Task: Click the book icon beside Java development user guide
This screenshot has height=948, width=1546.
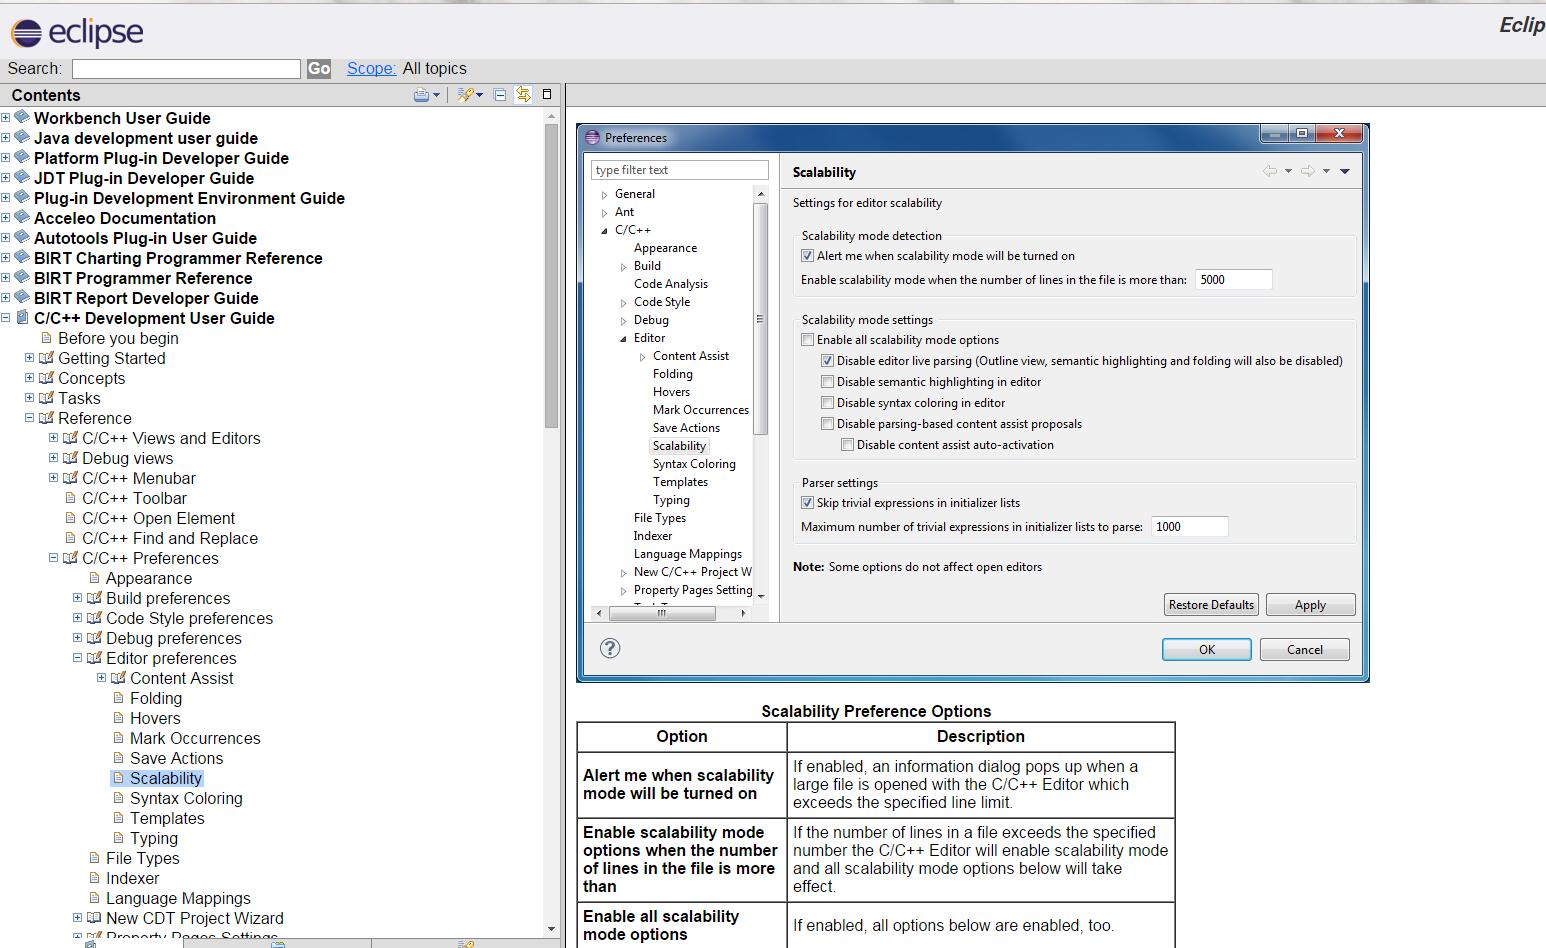Action: click(x=22, y=137)
